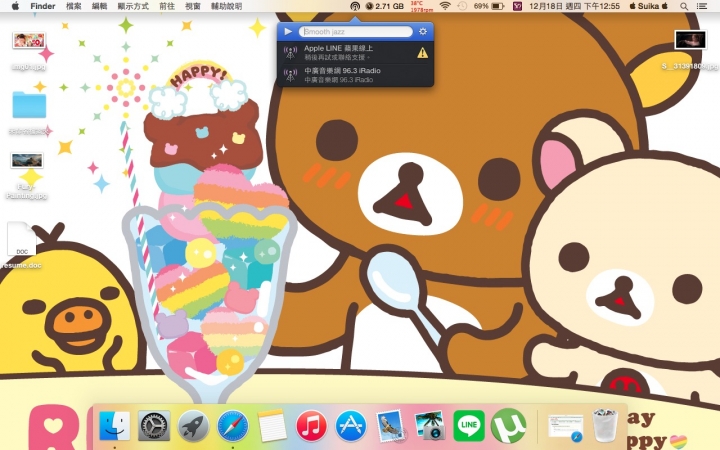Screen dimensions: 720x450
Task: Open the App Store from the Dock
Action: tap(351, 426)
